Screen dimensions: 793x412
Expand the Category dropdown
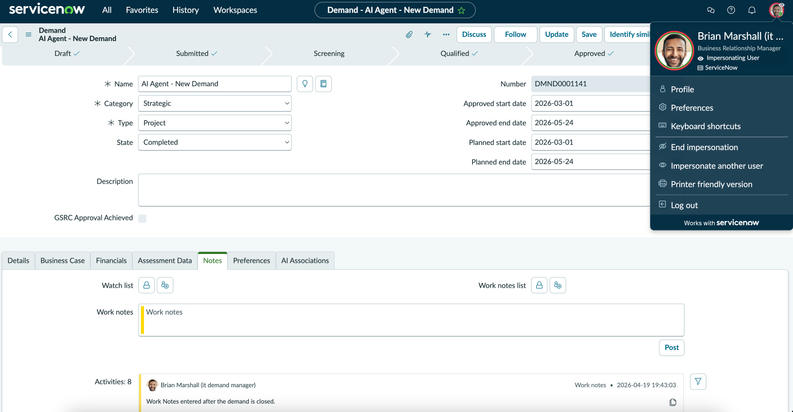(x=215, y=103)
